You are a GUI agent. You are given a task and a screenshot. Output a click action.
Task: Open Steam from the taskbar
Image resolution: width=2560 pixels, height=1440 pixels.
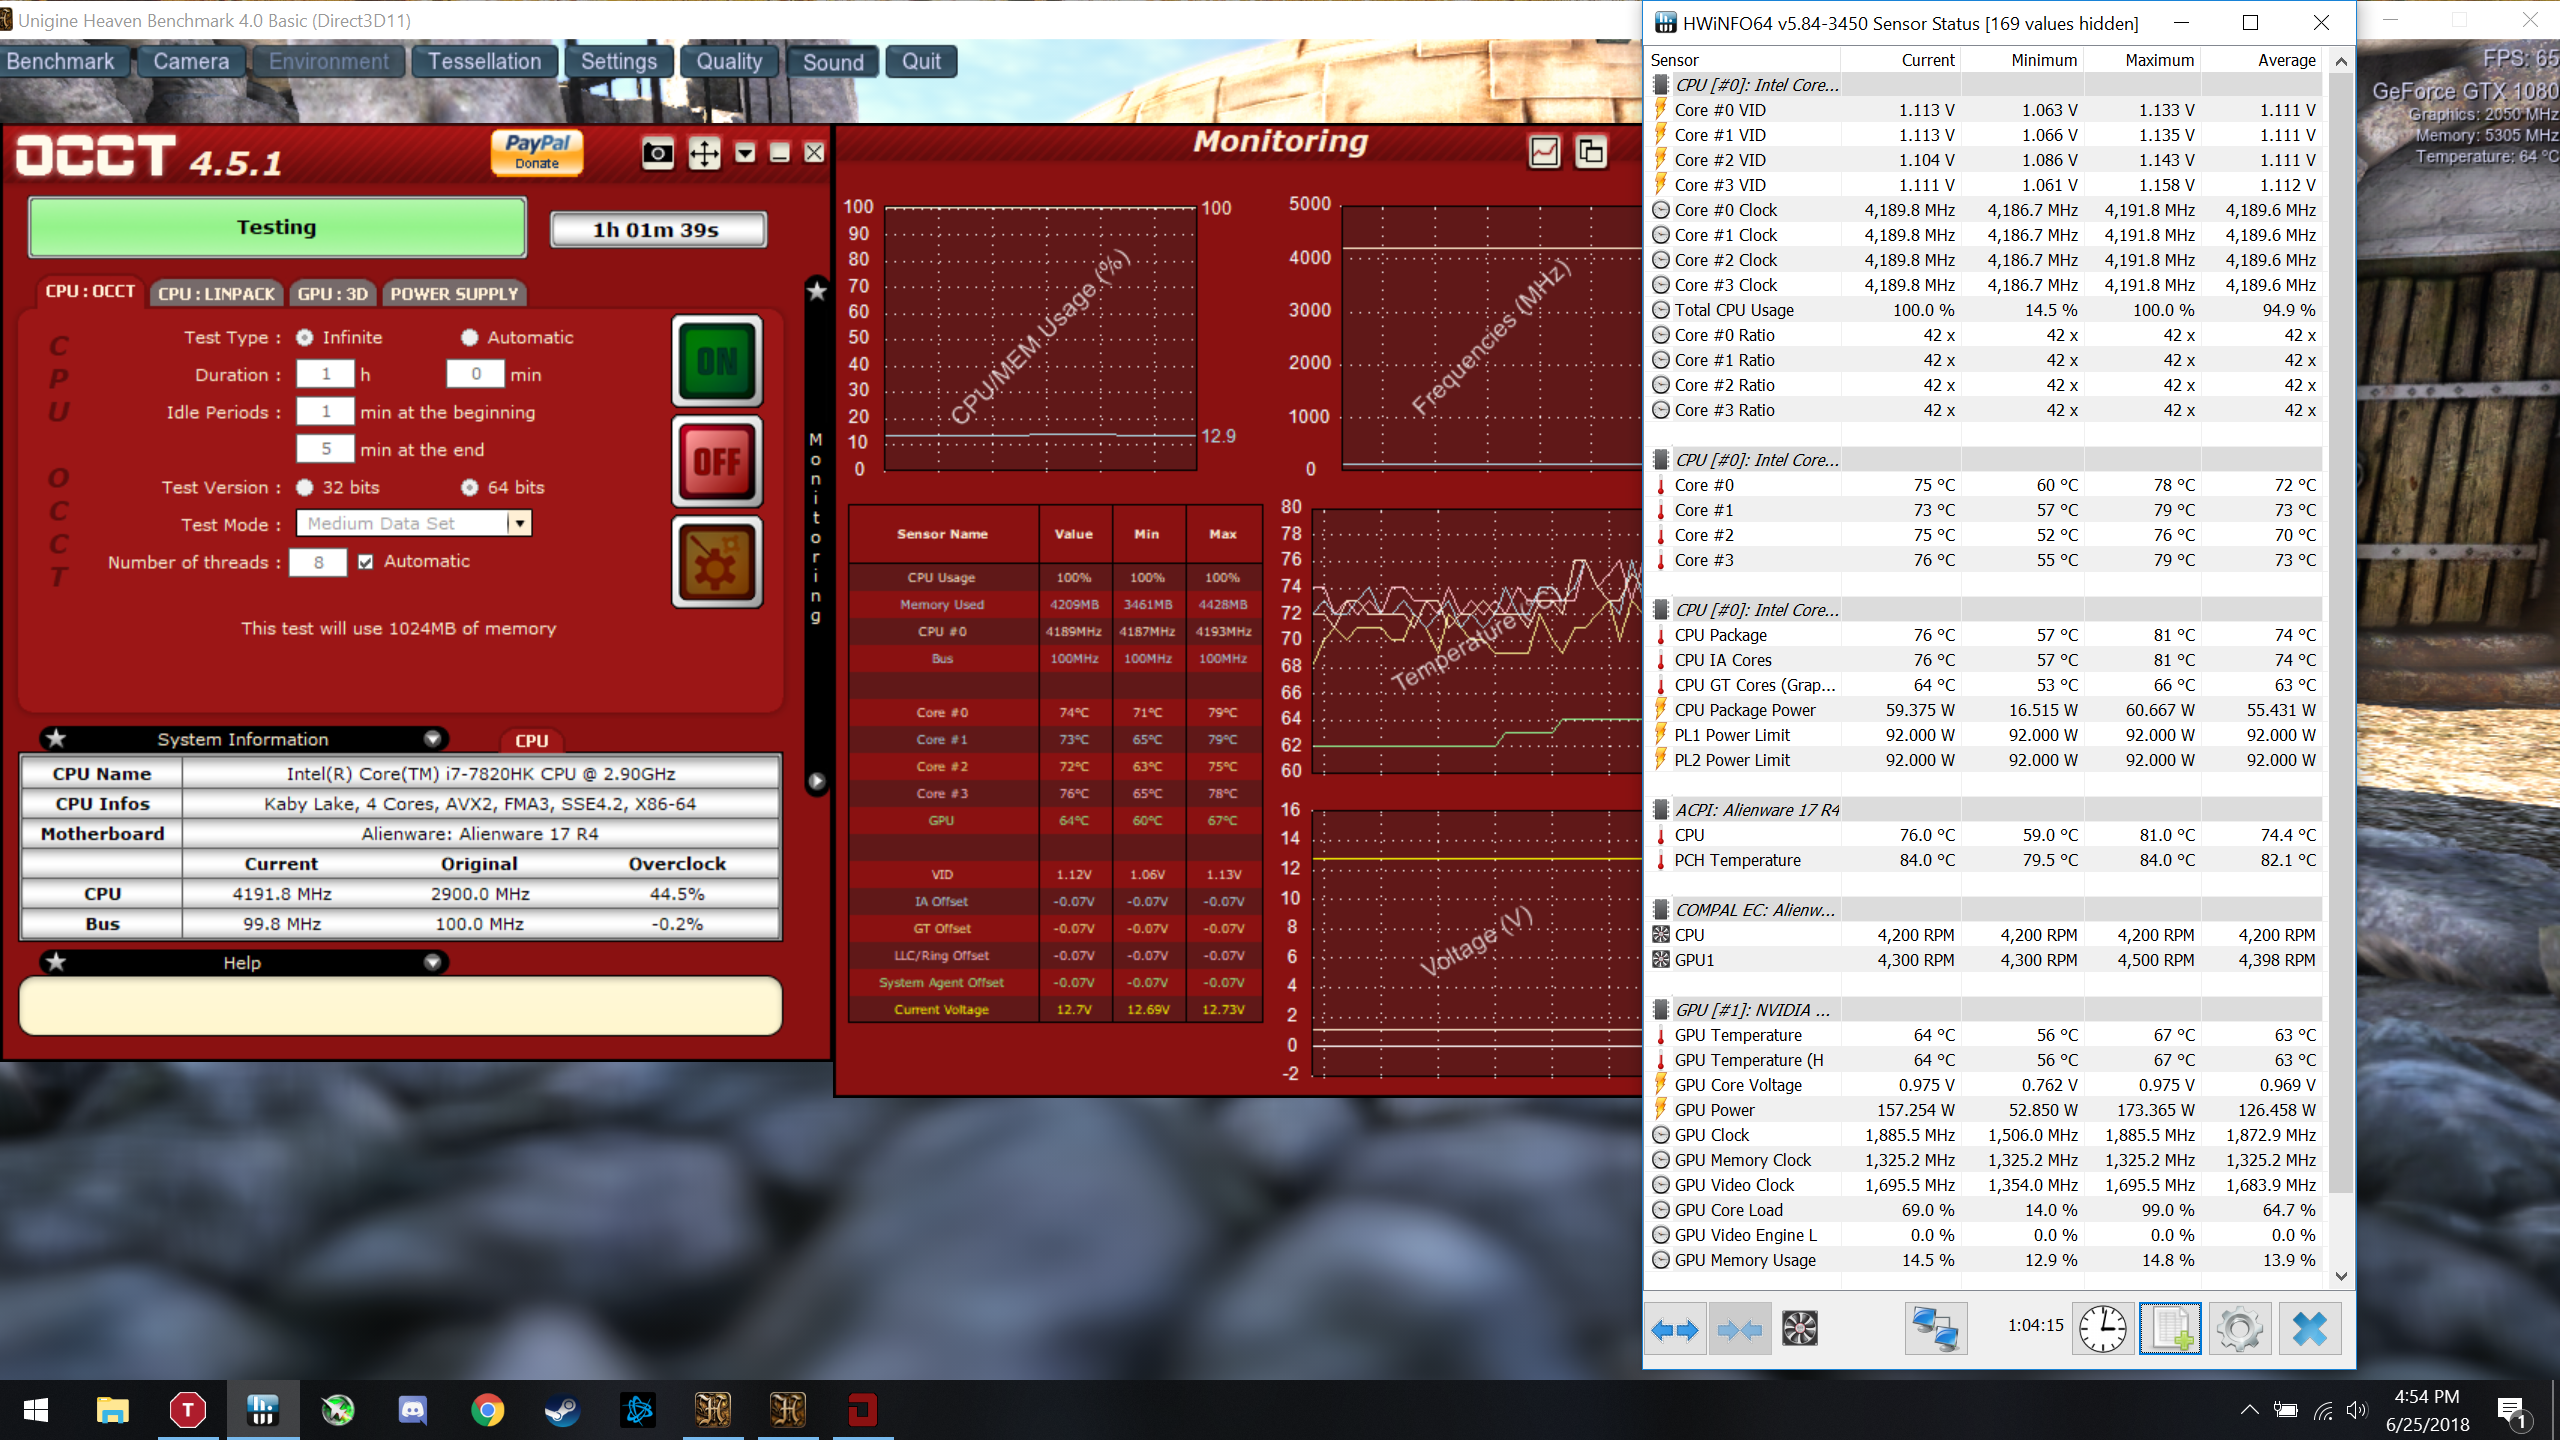pyautogui.click(x=562, y=1410)
